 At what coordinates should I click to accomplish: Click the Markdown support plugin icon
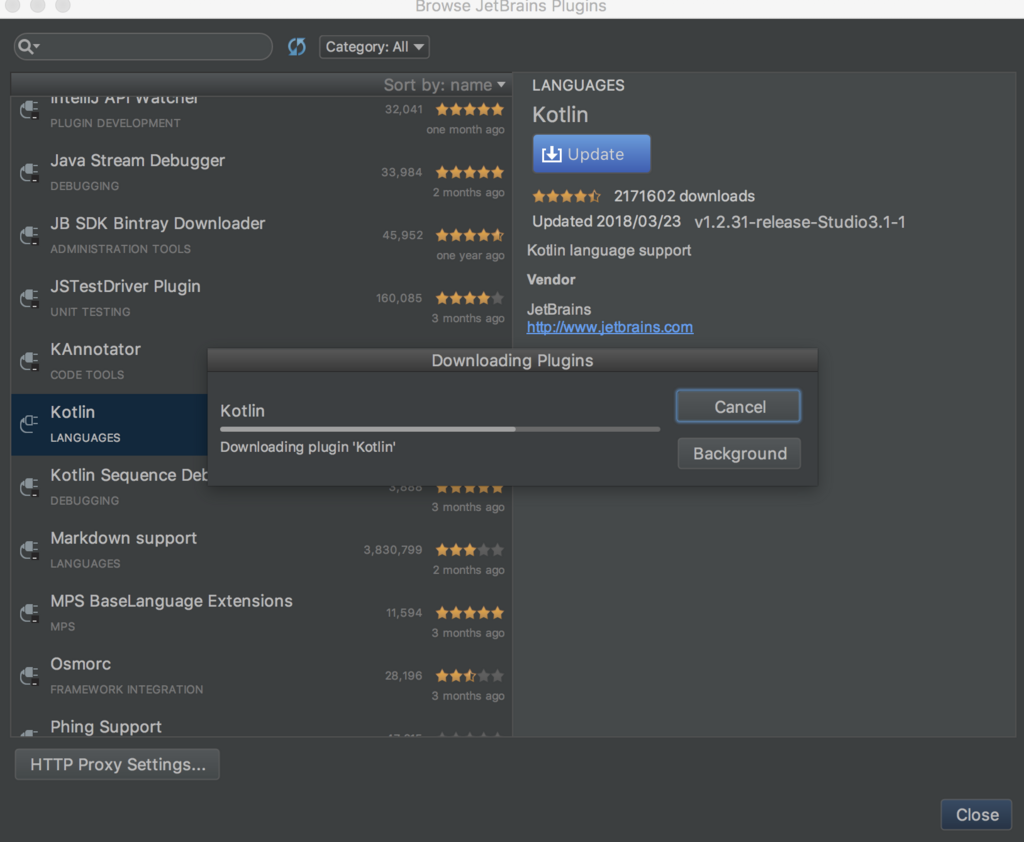(29, 551)
